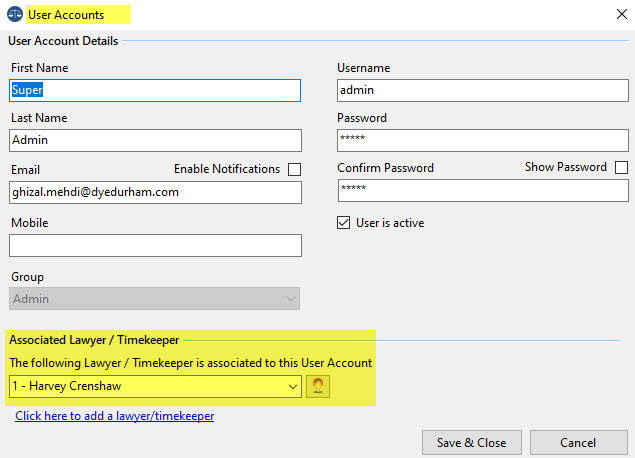
Task: Click the scales app icon in title bar
Action: [x=15, y=14]
